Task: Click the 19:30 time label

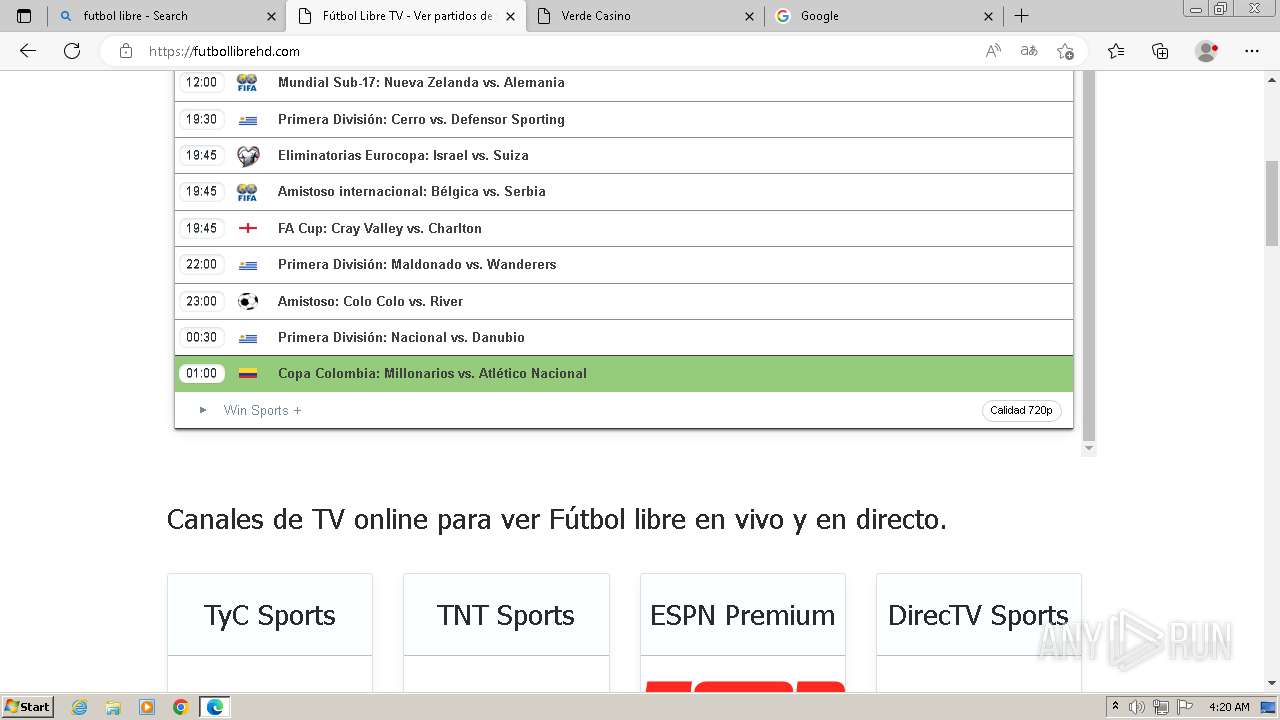Action: (201, 119)
